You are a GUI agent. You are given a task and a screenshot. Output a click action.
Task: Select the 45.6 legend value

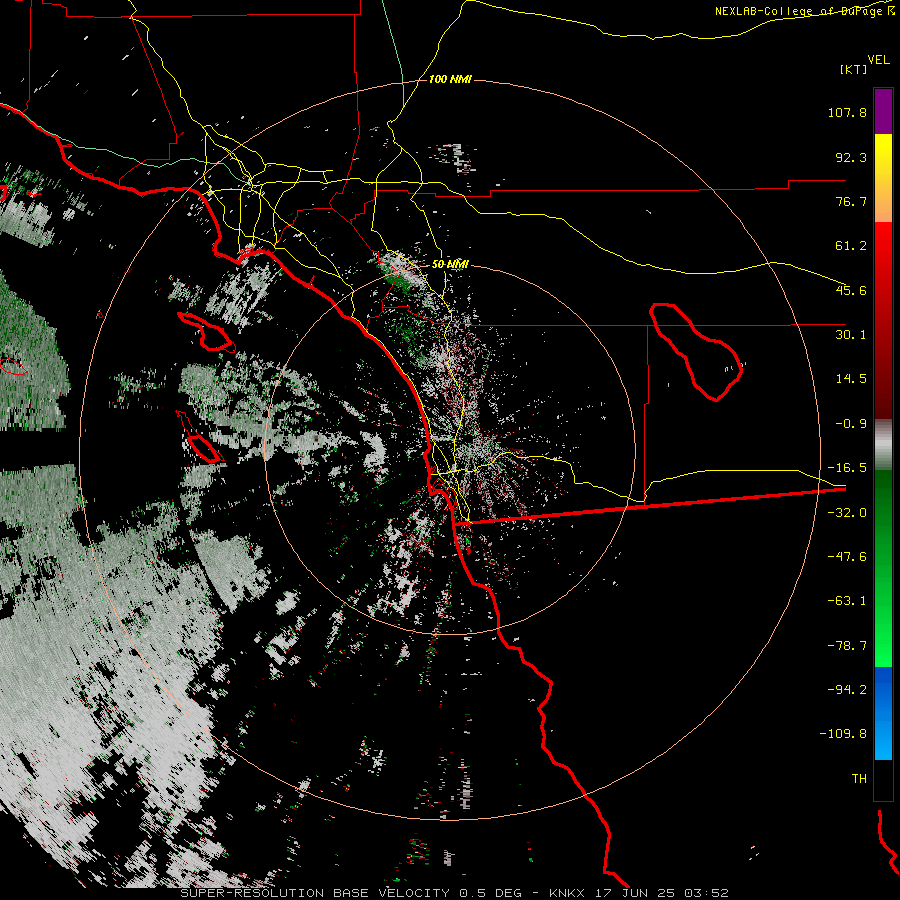pyautogui.click(x=851, y=290)
